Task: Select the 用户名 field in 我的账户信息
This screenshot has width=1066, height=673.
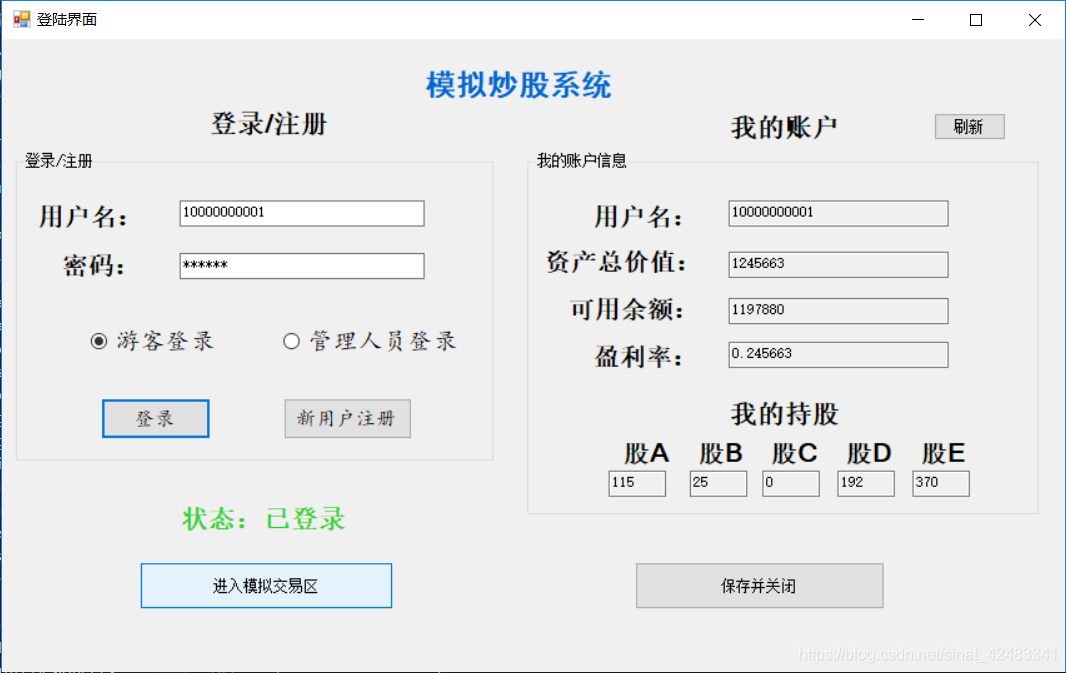Action: (x=837, y=213)
